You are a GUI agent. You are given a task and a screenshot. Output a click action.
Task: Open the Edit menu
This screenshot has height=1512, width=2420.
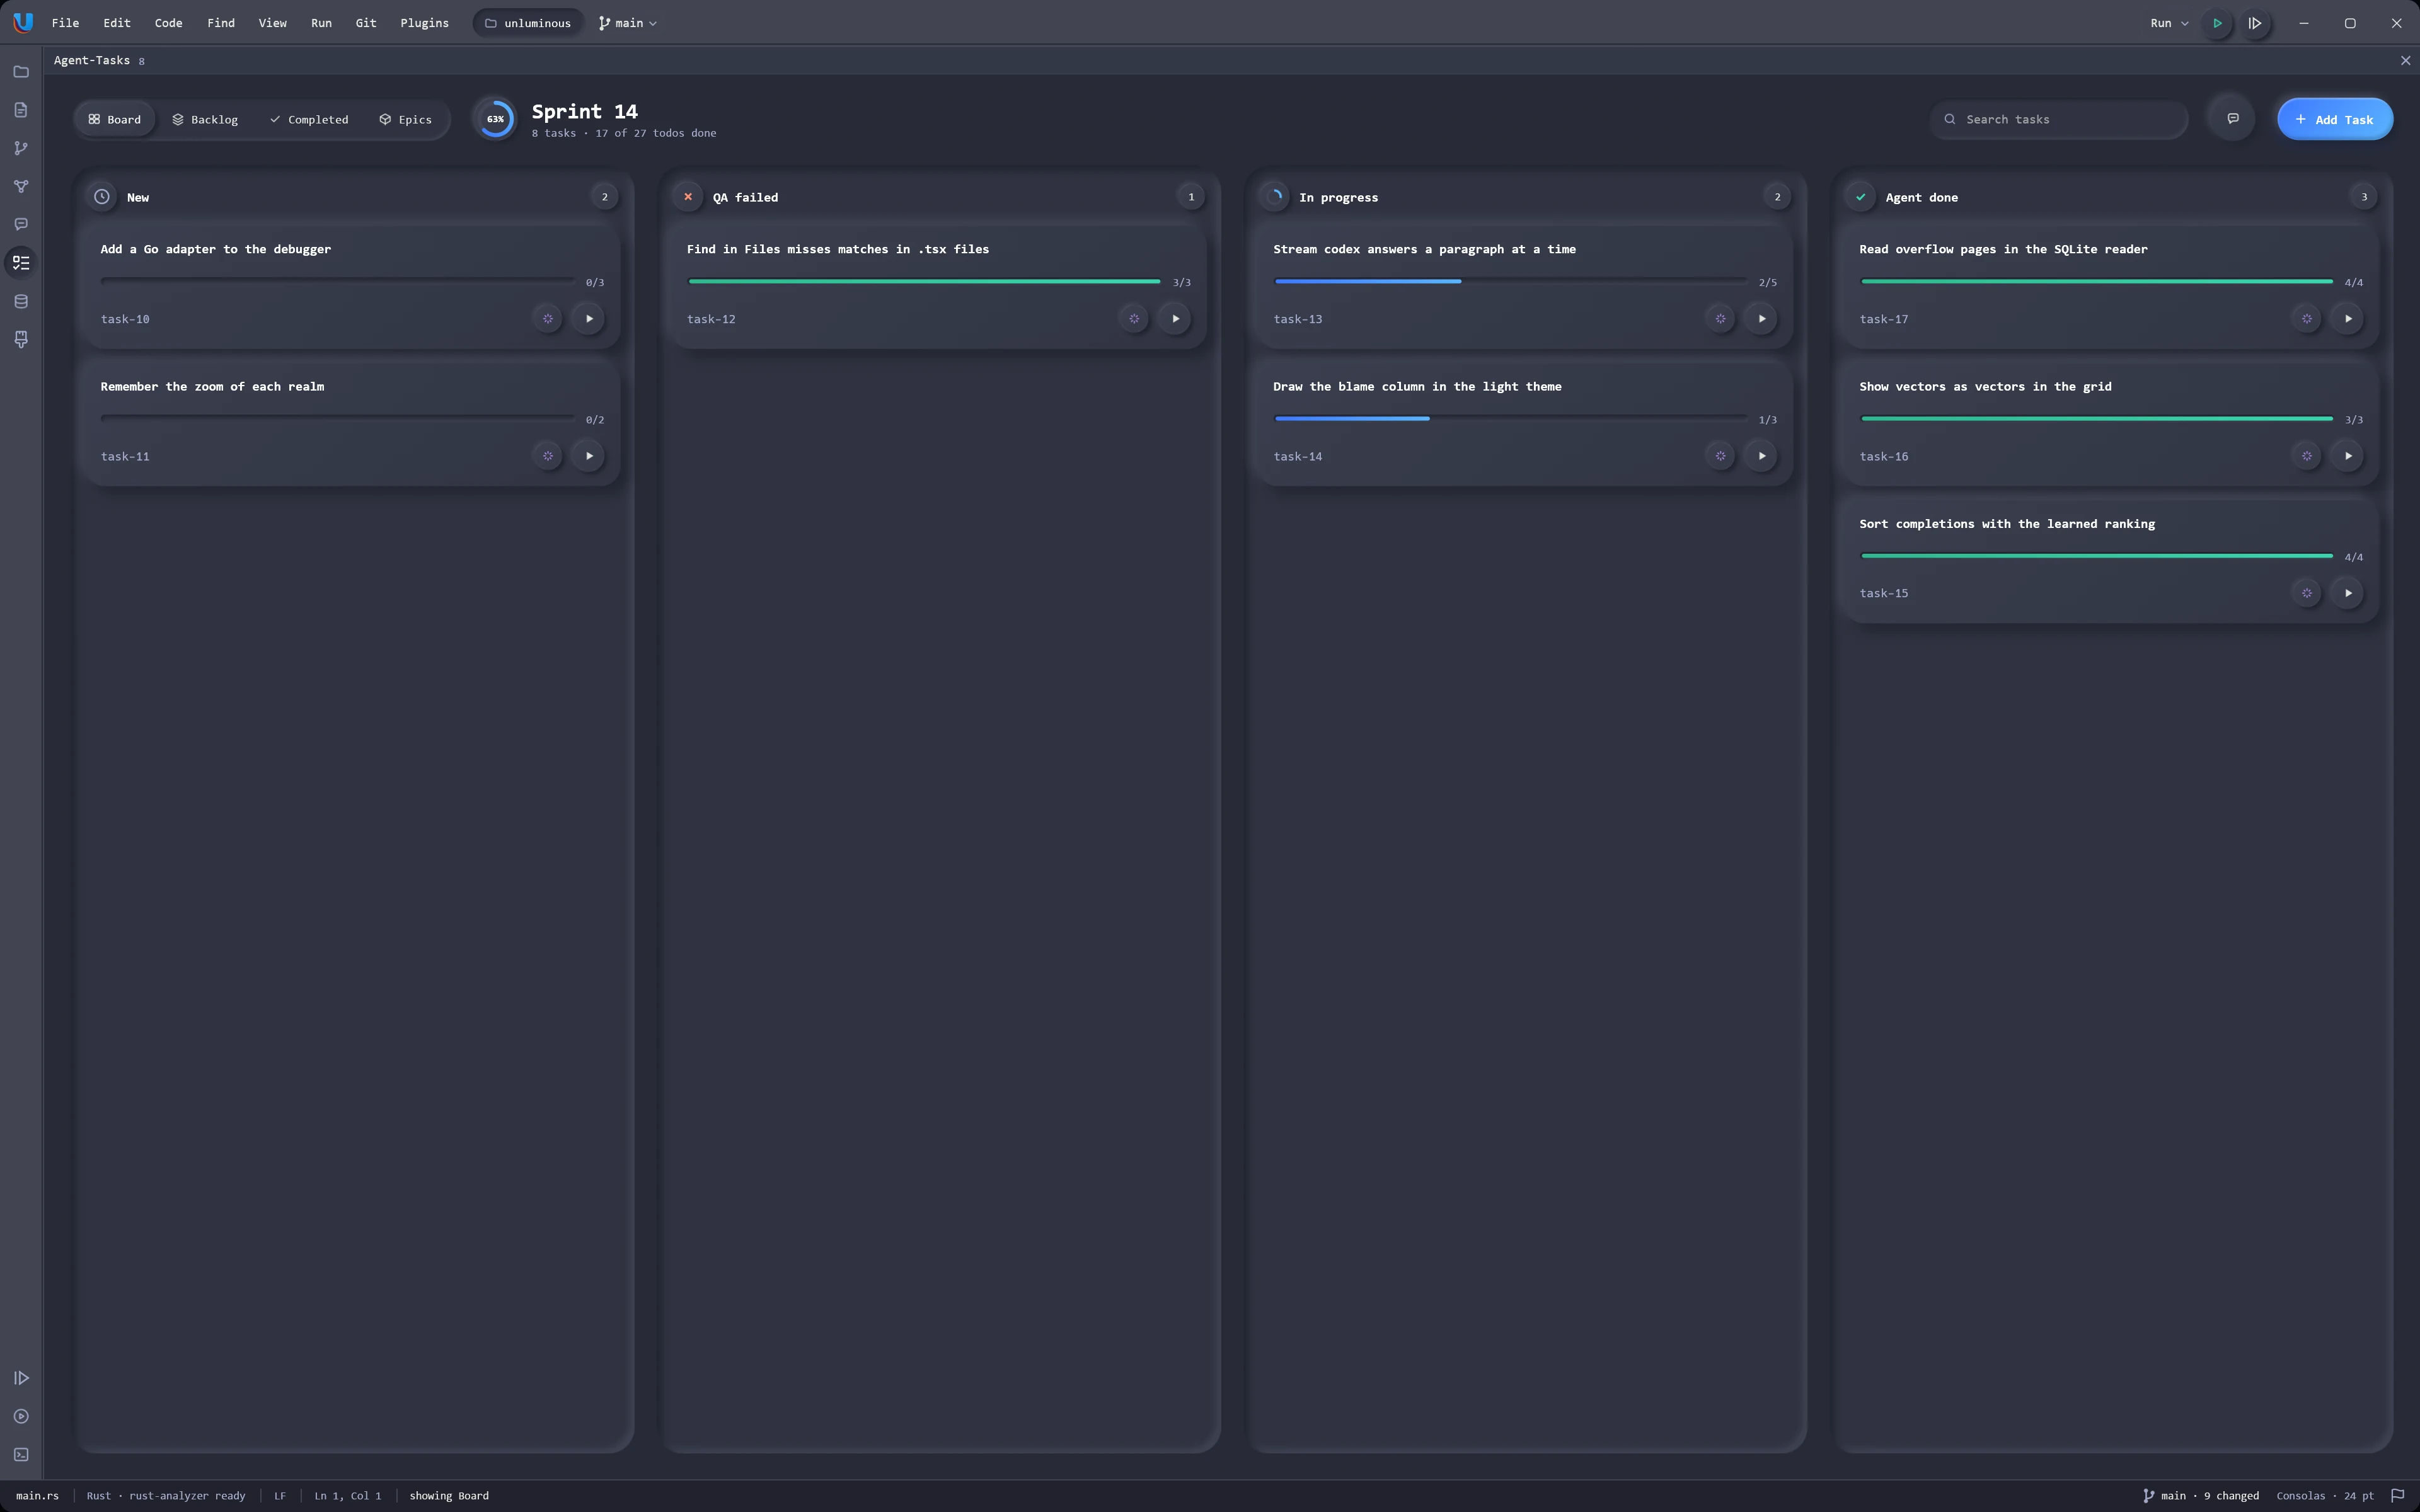(x=117, y=23)
